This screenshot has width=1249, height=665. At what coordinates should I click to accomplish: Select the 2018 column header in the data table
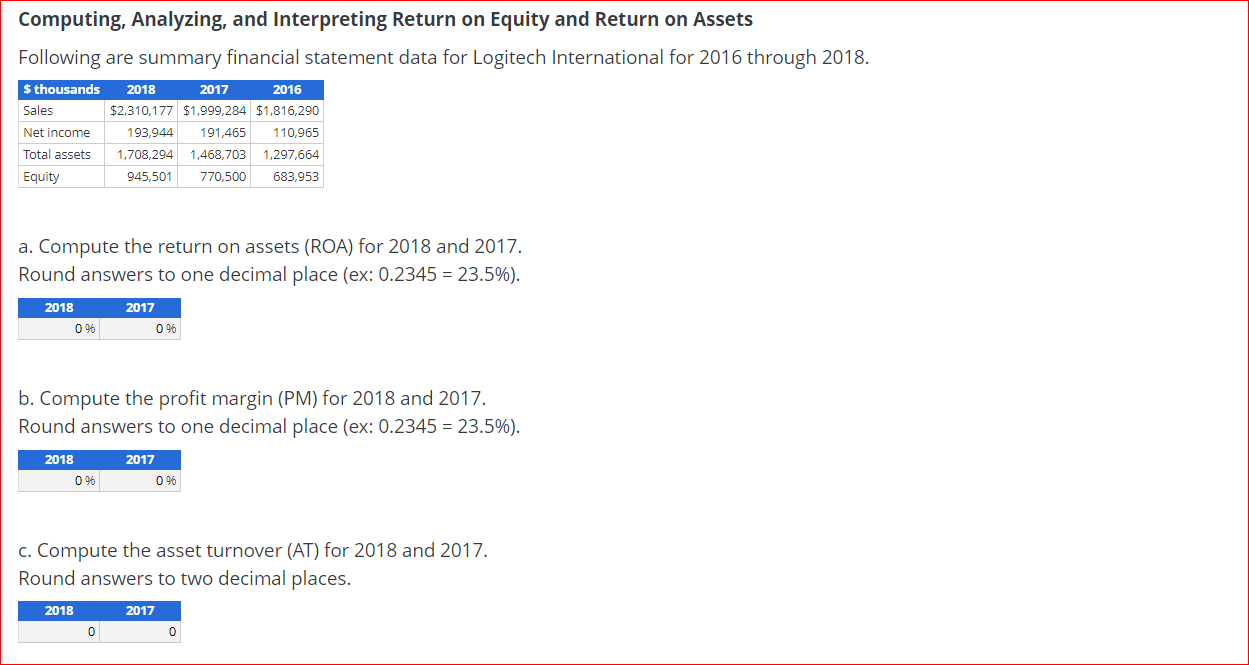(141, 89)
